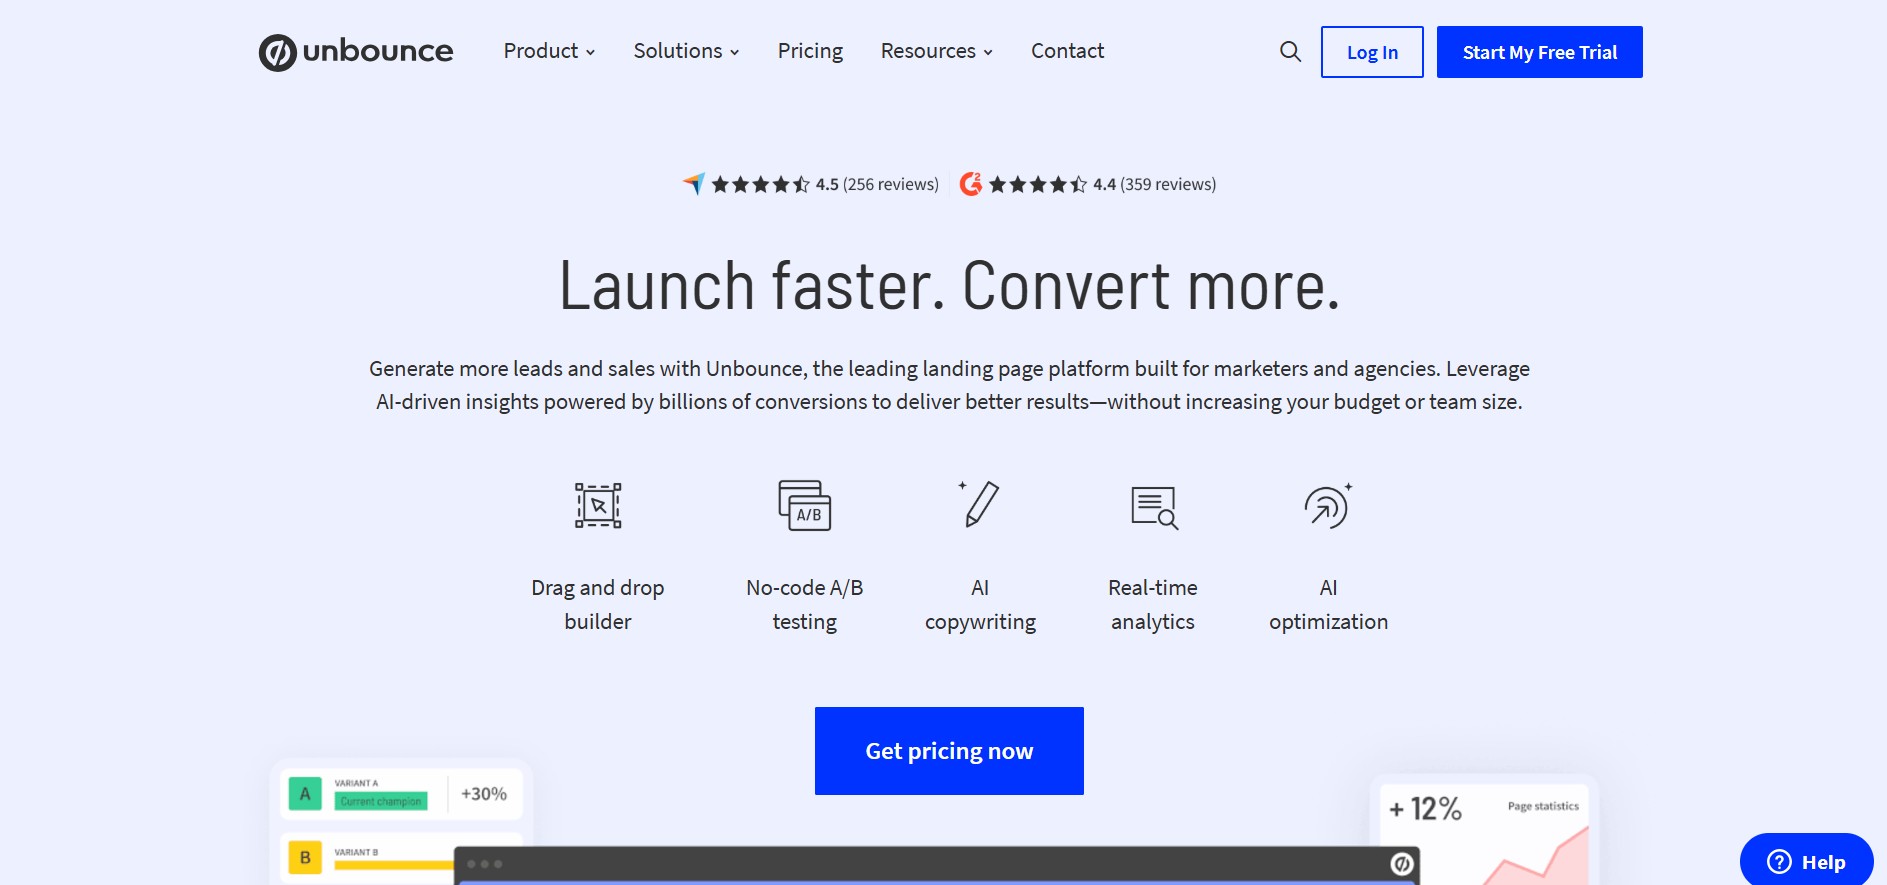Click the Variant A green badge
This screenshot has width=1887, height=885.
305,793
